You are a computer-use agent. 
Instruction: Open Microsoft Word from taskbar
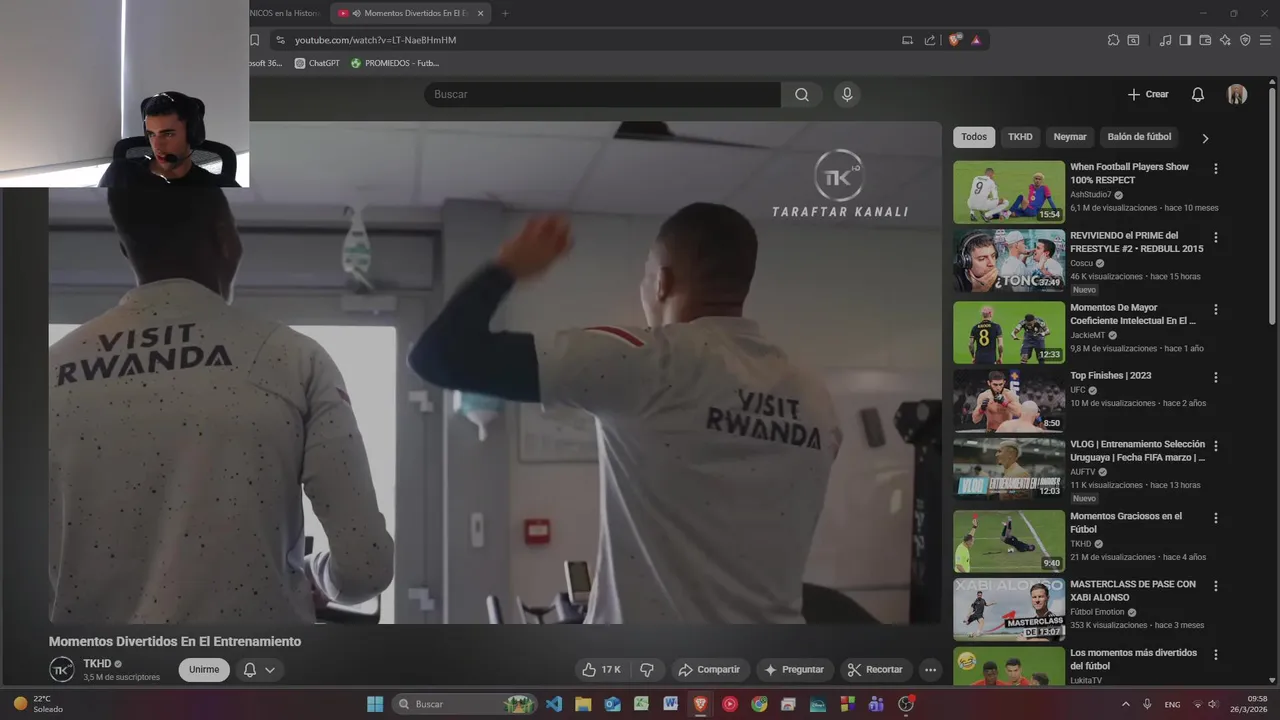coord(670,704)
